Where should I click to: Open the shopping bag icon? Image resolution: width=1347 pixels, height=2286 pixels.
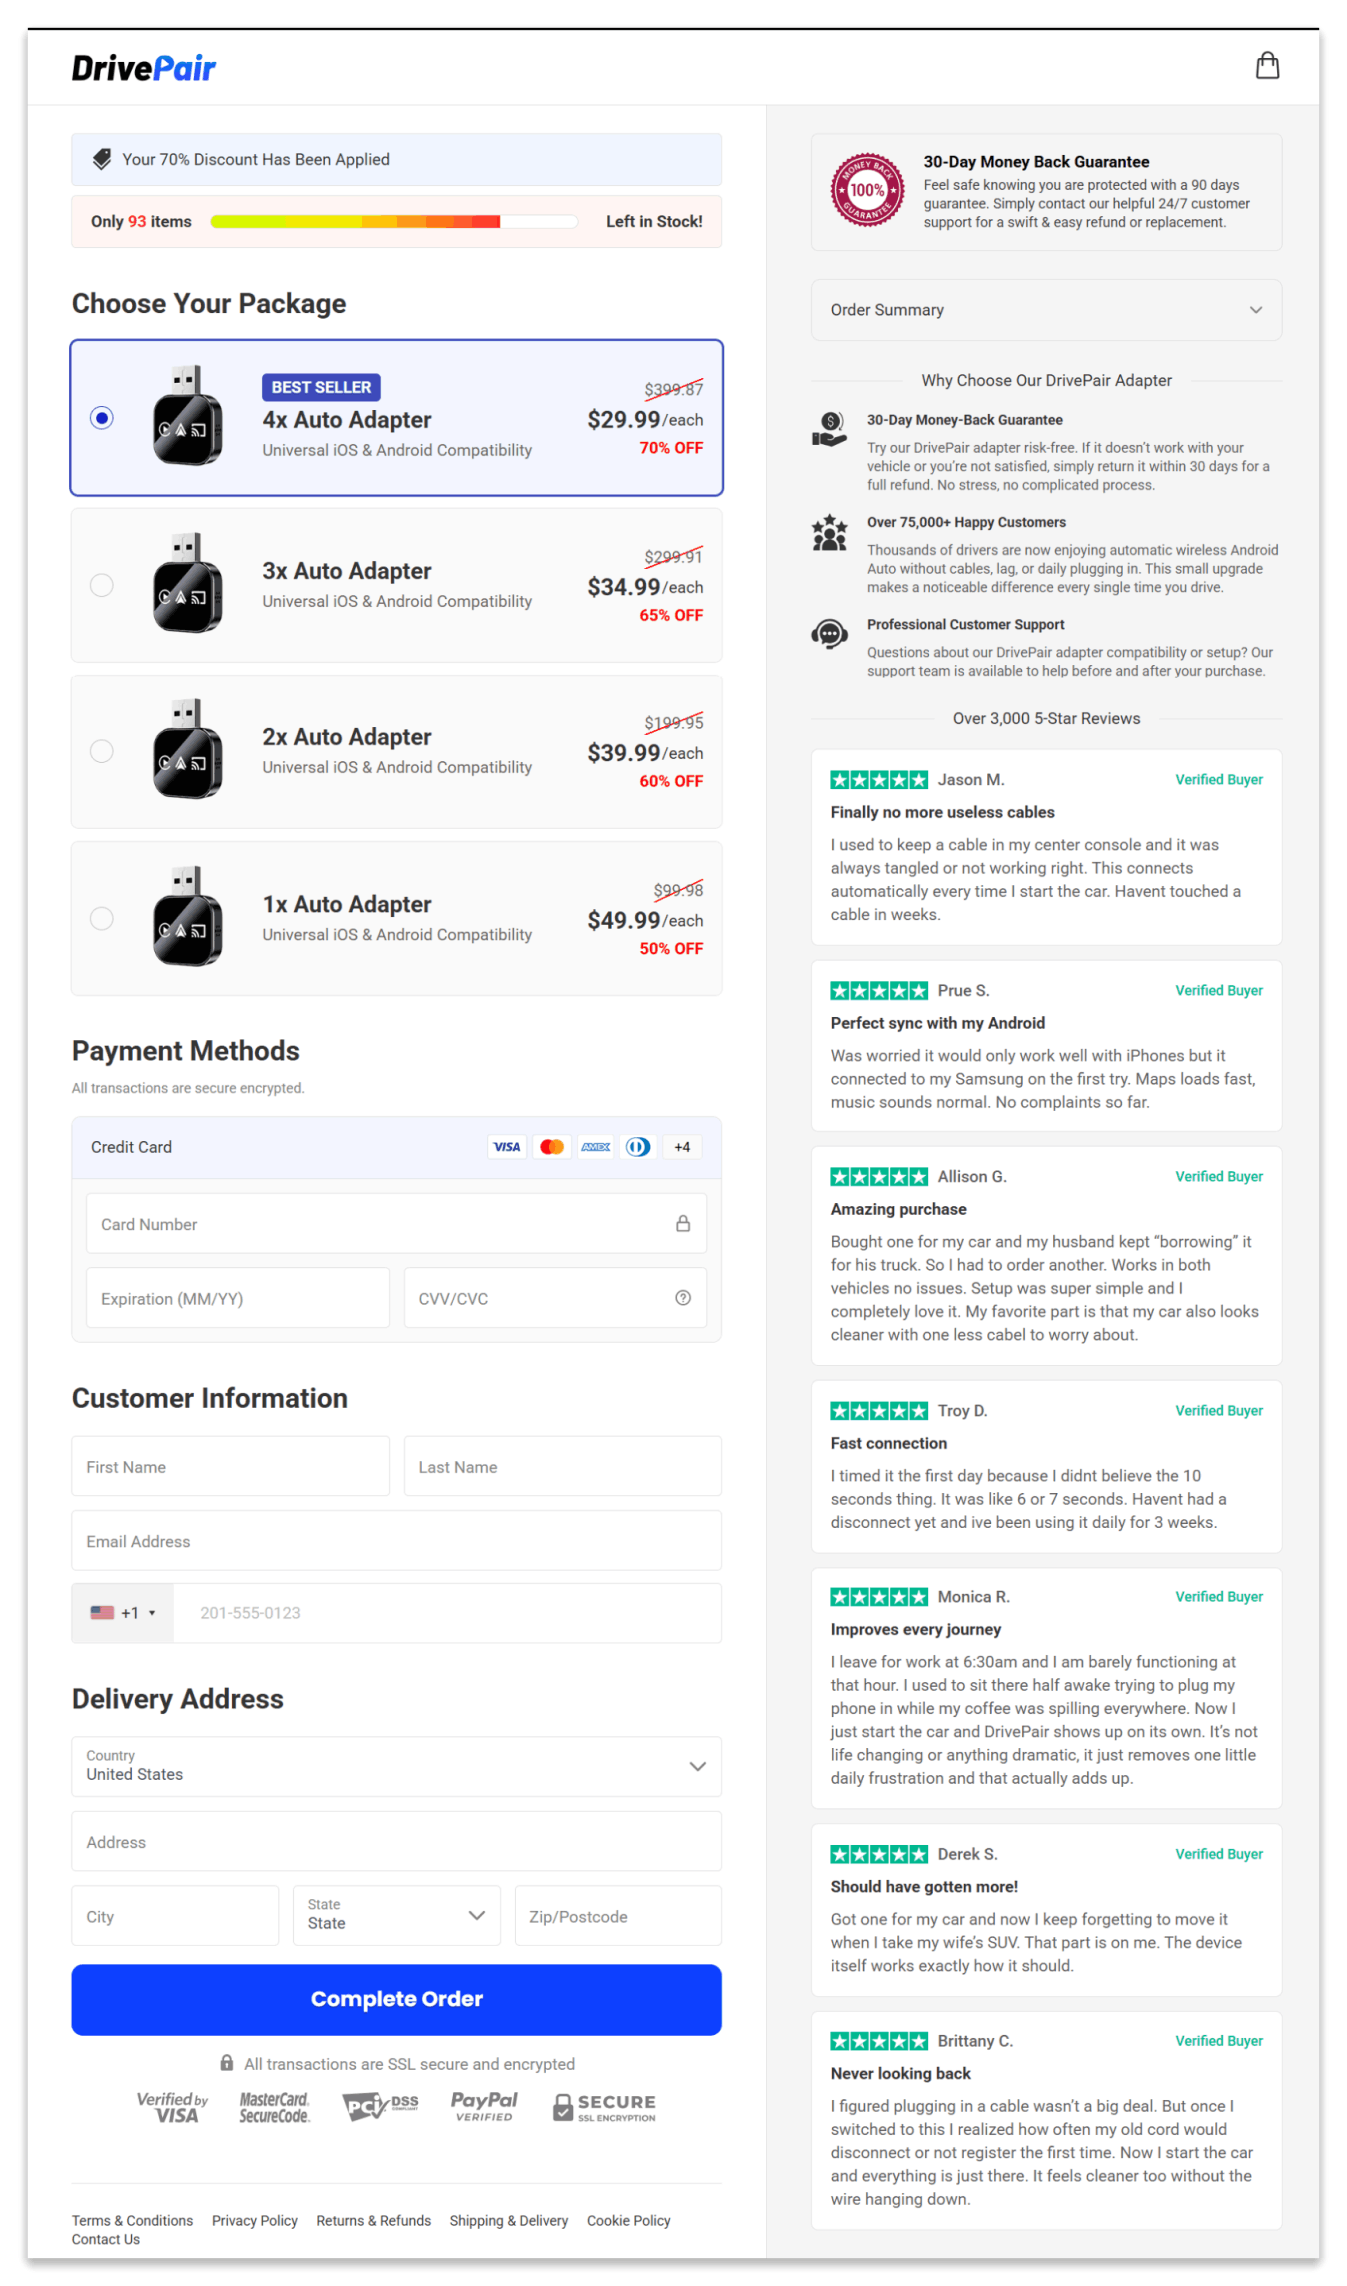click(1267, 66)
